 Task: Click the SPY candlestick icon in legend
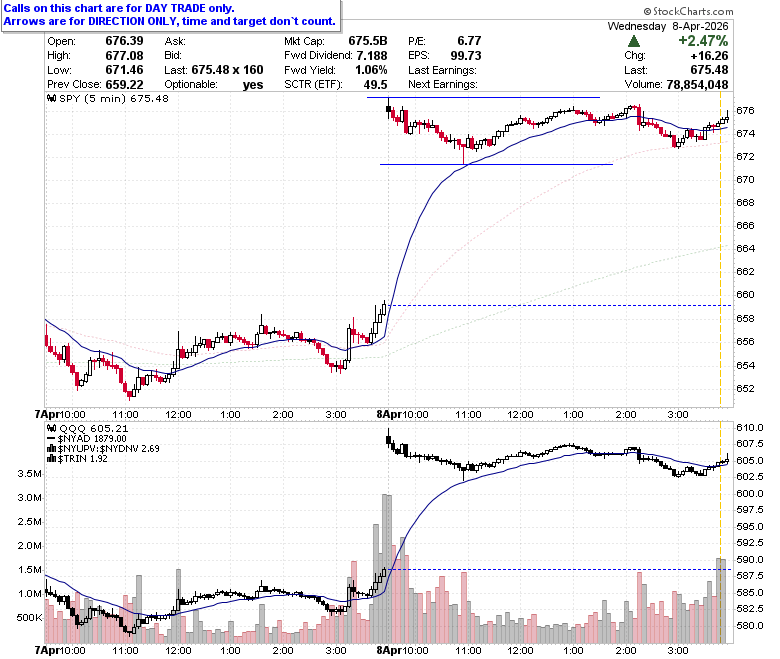pyautogui.click(x=51, y=98)
